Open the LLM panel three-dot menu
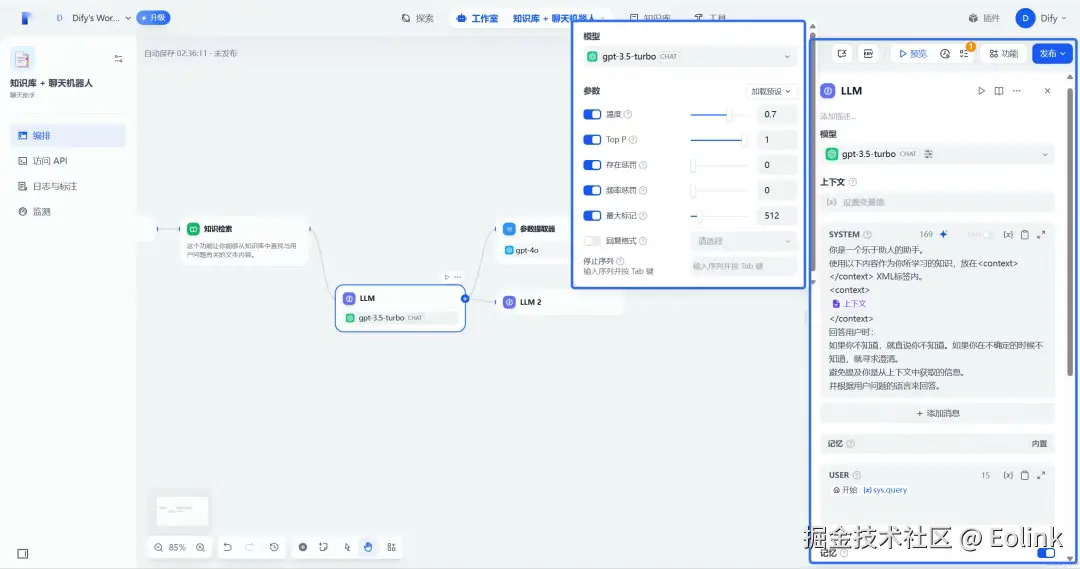The width and height of the screenshot is (1080, 569). [x=1017, y=91]
